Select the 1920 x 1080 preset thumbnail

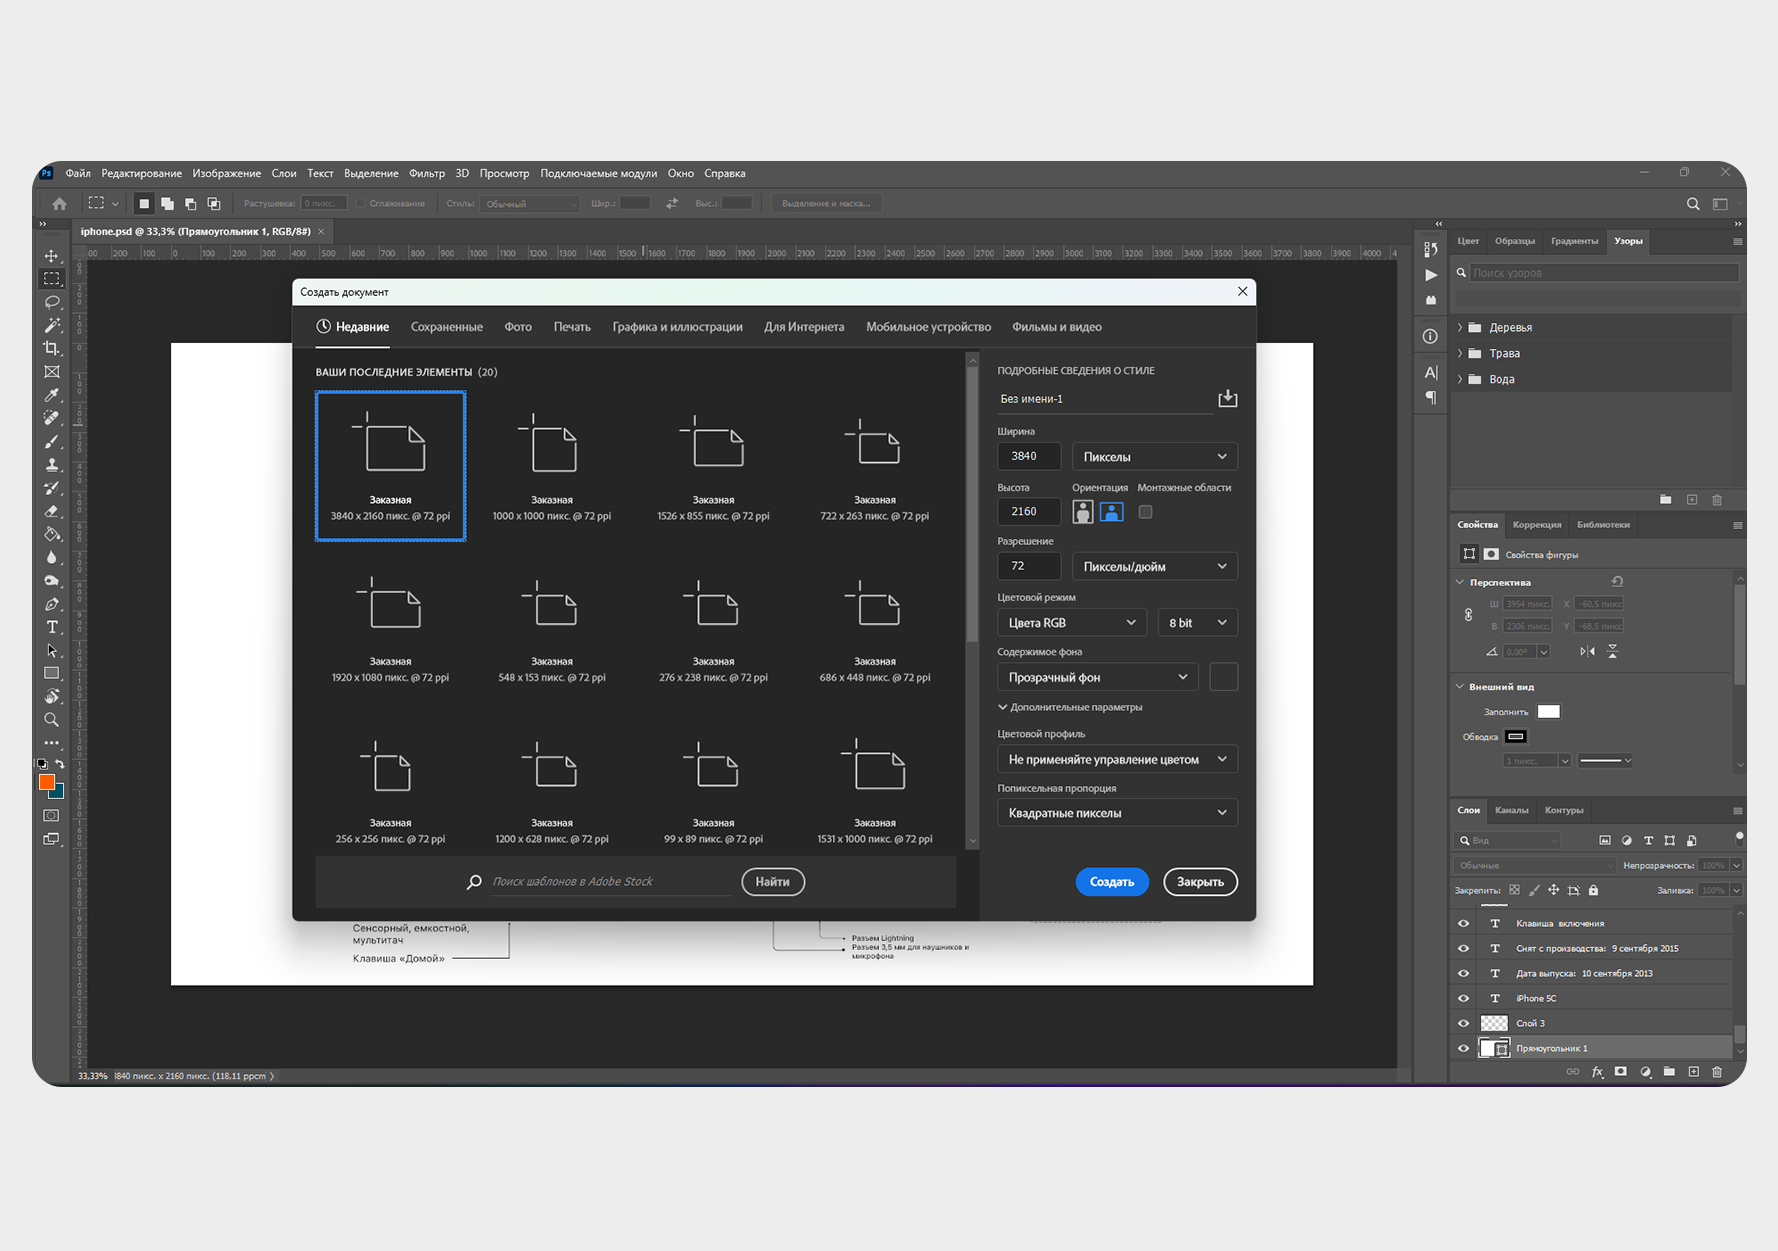pos(390,629)
